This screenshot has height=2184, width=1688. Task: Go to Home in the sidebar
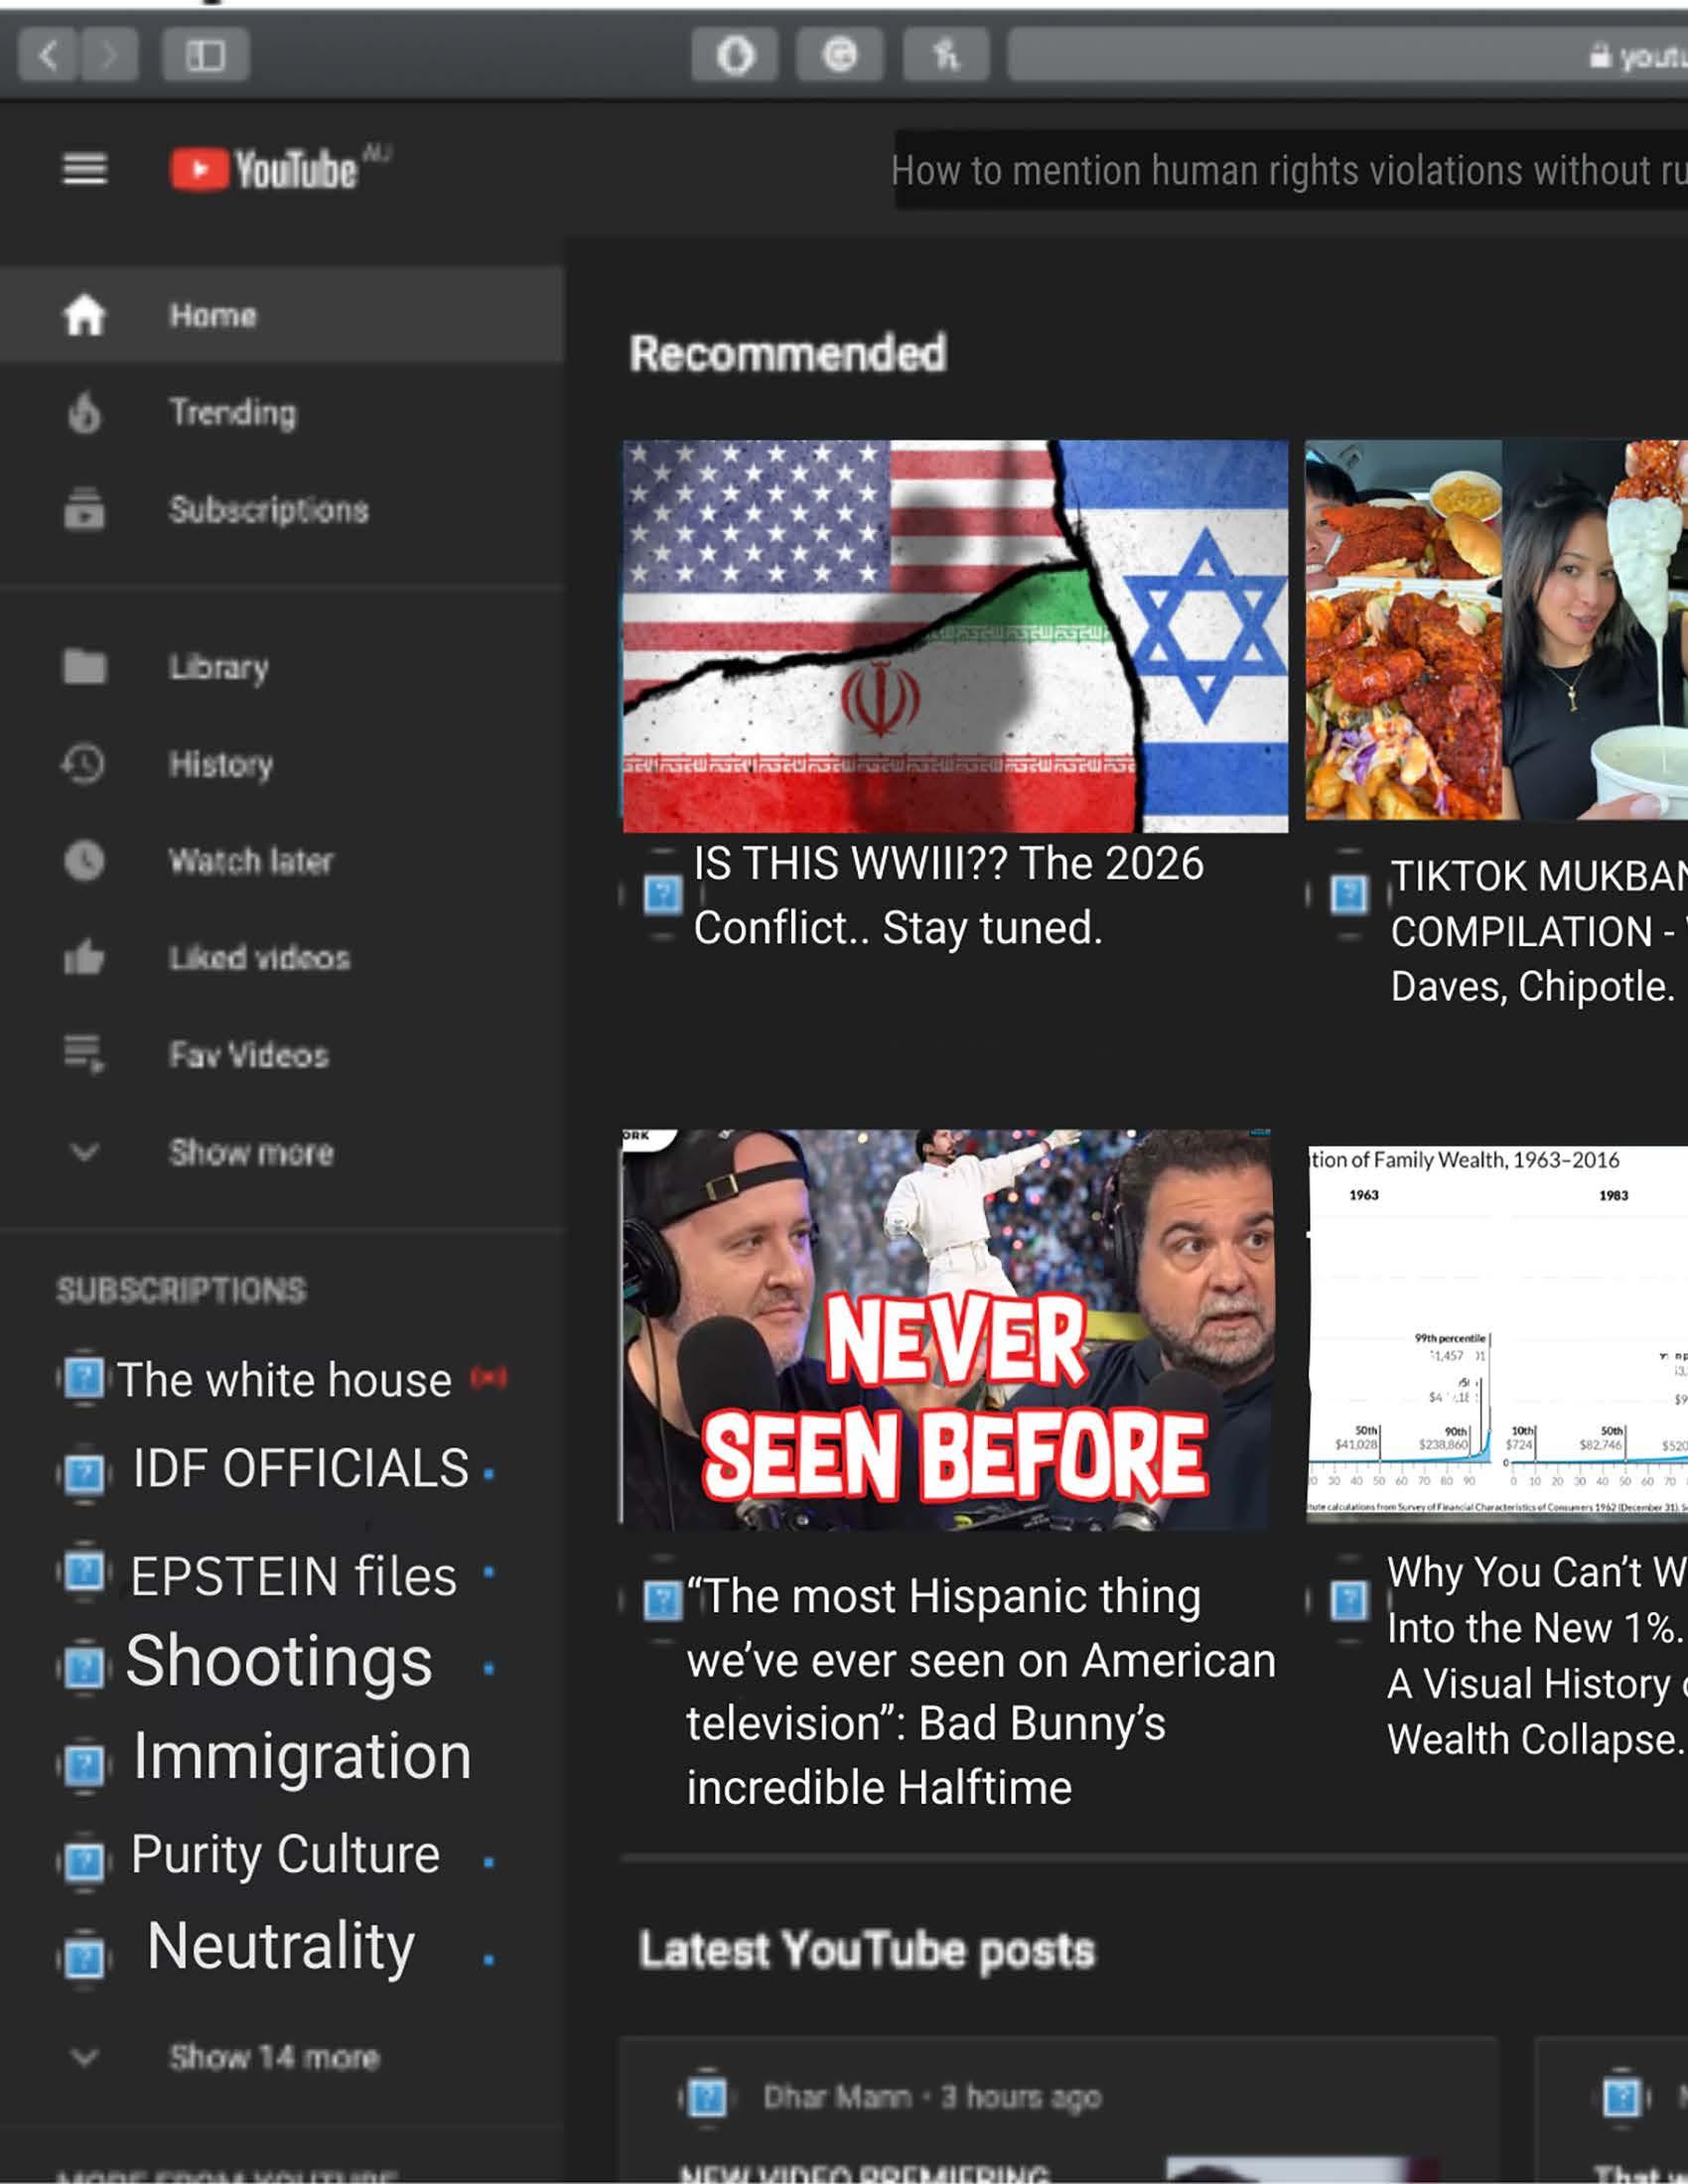(282, 315)
